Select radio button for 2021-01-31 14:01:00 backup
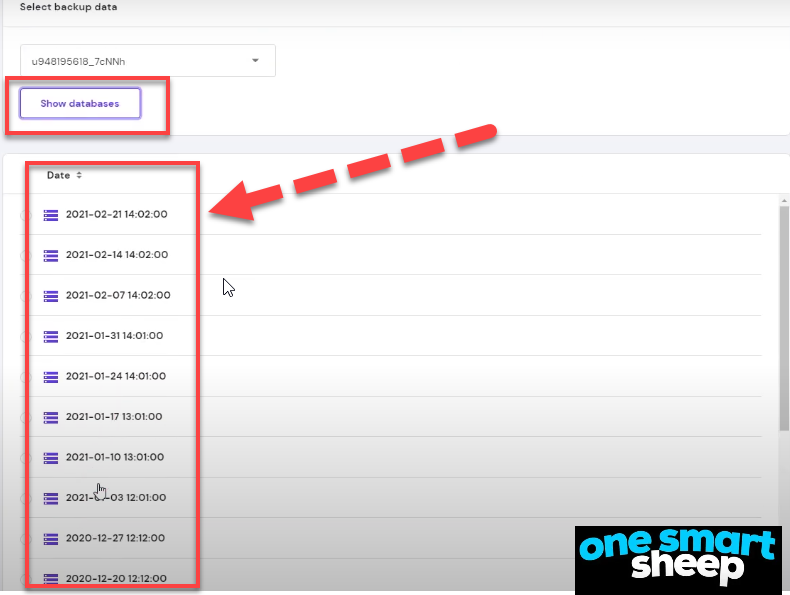 (x=25, y=337)
